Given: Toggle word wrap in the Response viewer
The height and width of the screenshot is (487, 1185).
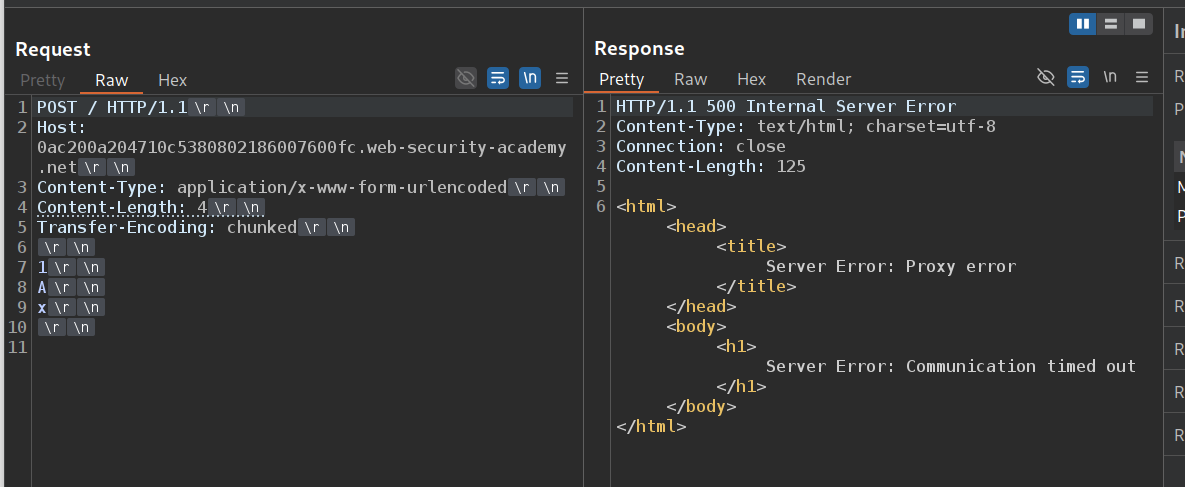Looking at the screenshot, I should coord(1077,78).
